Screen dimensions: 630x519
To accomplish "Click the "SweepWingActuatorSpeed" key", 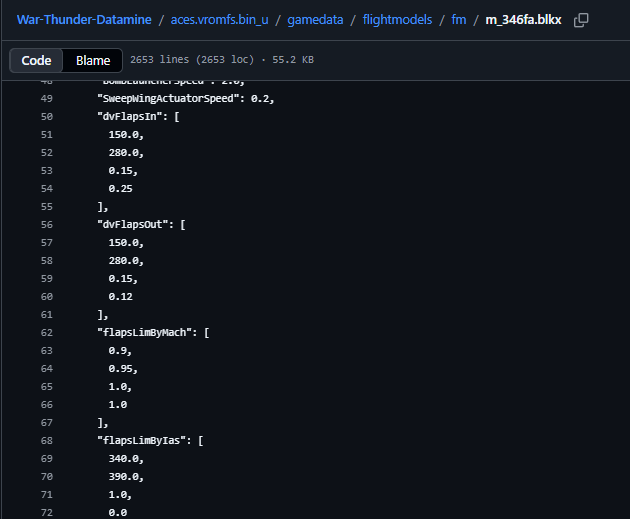I will [x=168, y=99].
